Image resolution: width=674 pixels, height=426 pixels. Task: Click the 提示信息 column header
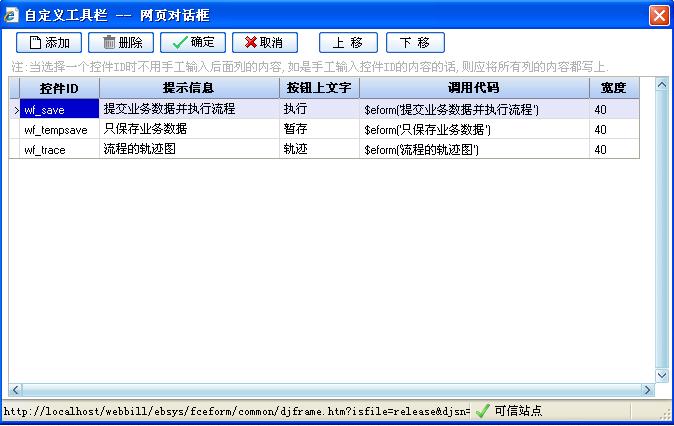(x=189, y=88)
